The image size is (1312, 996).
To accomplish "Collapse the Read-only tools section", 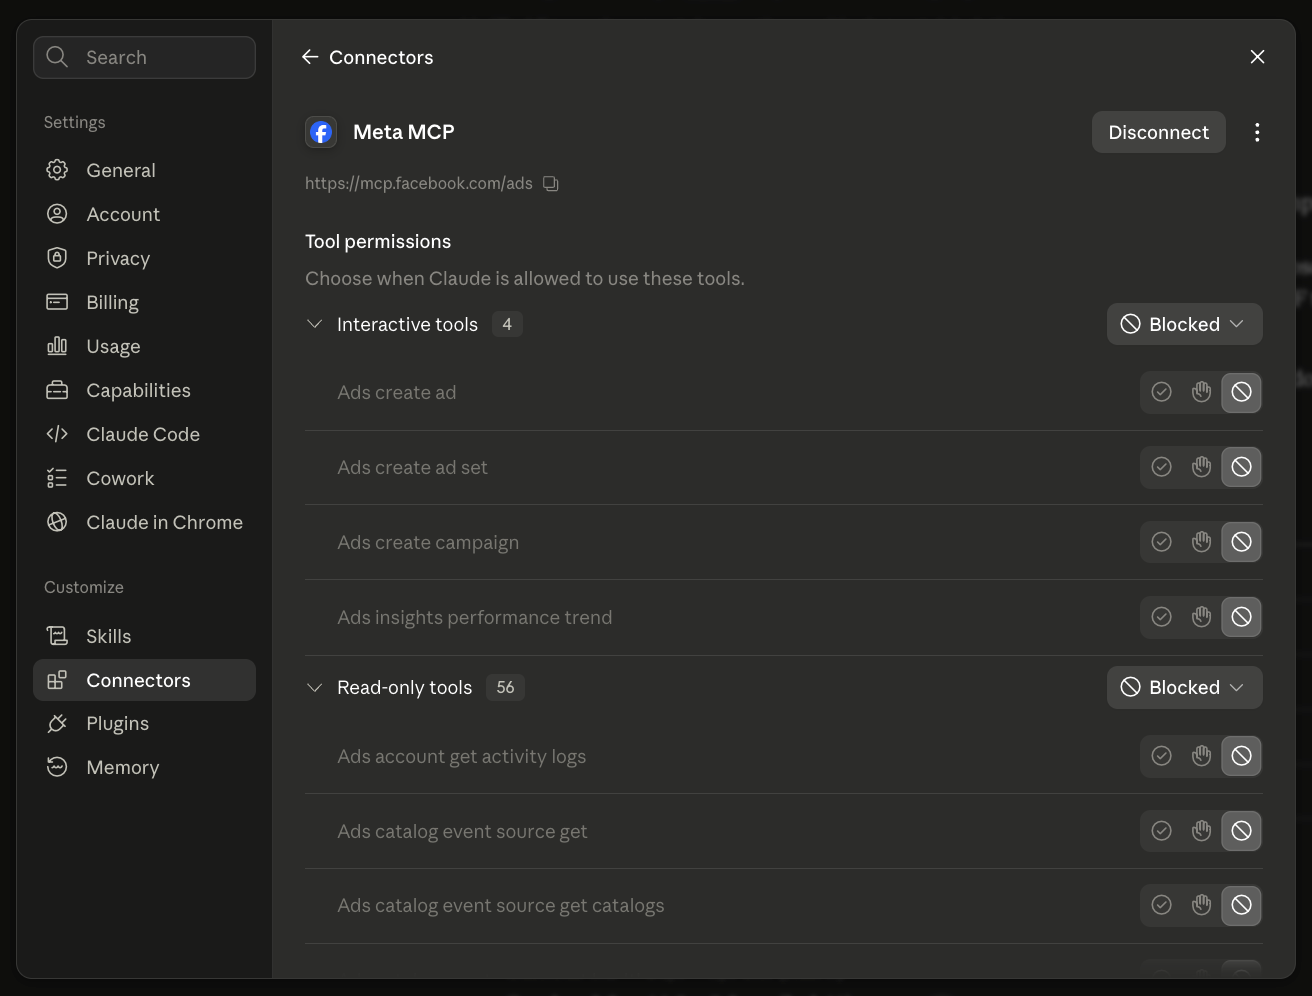I will 314,687.
